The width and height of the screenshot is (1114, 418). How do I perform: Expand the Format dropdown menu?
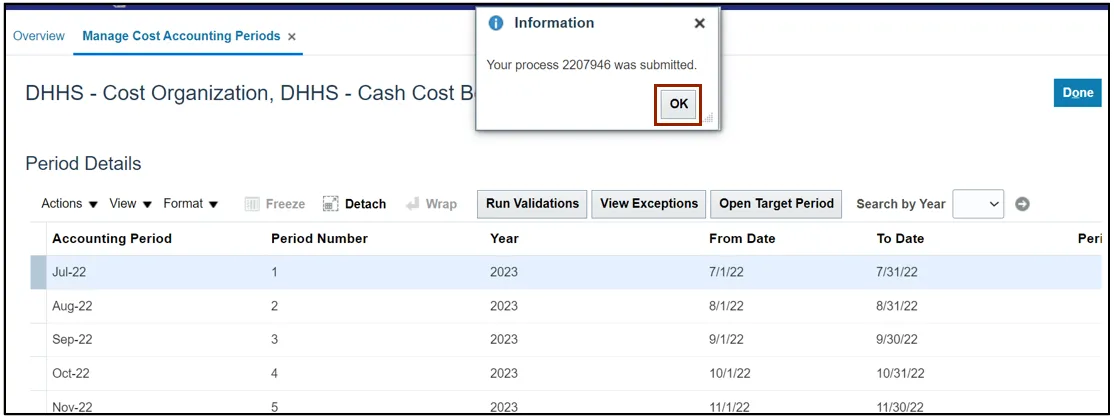click(190, 204)
